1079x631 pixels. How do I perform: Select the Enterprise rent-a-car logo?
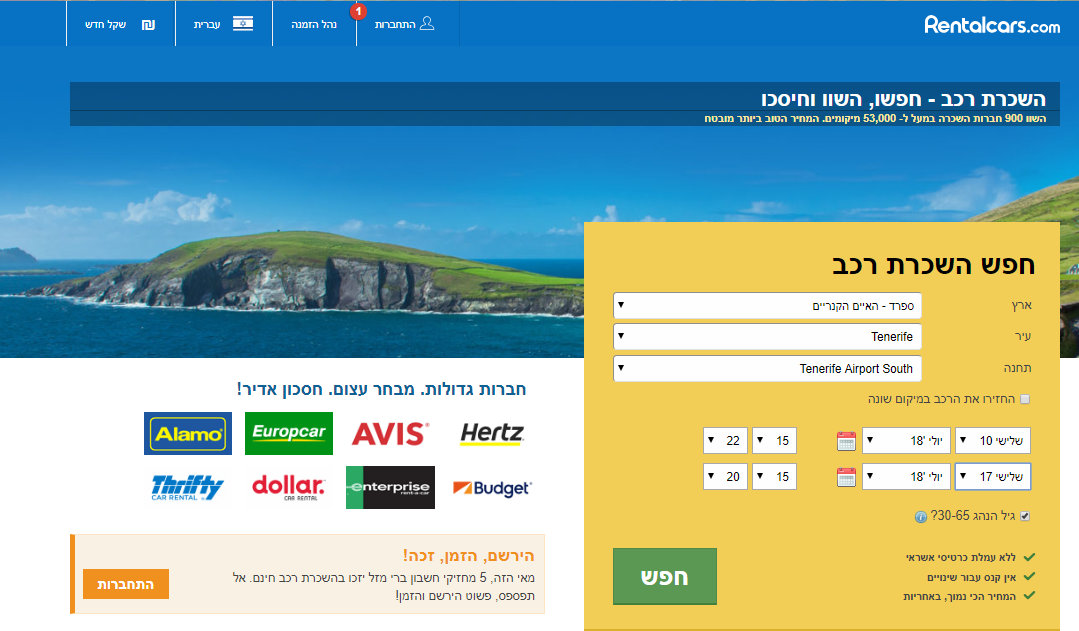[x=390, y=487]
